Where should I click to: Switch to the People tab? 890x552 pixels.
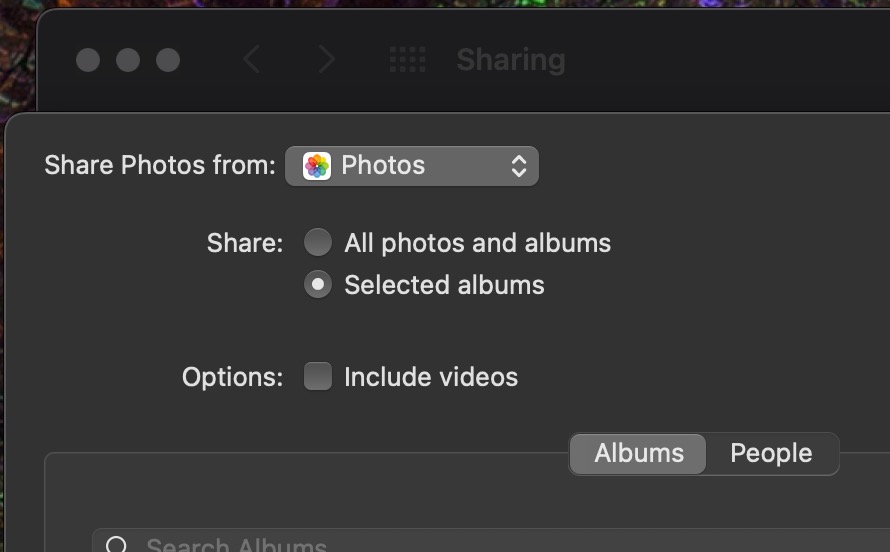pyautogui.click(x=771, y=453)
